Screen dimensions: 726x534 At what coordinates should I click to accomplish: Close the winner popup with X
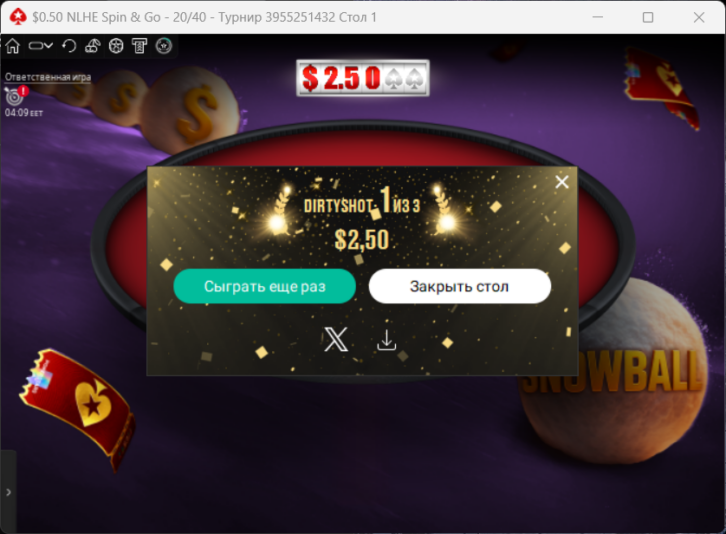[562, 182]
